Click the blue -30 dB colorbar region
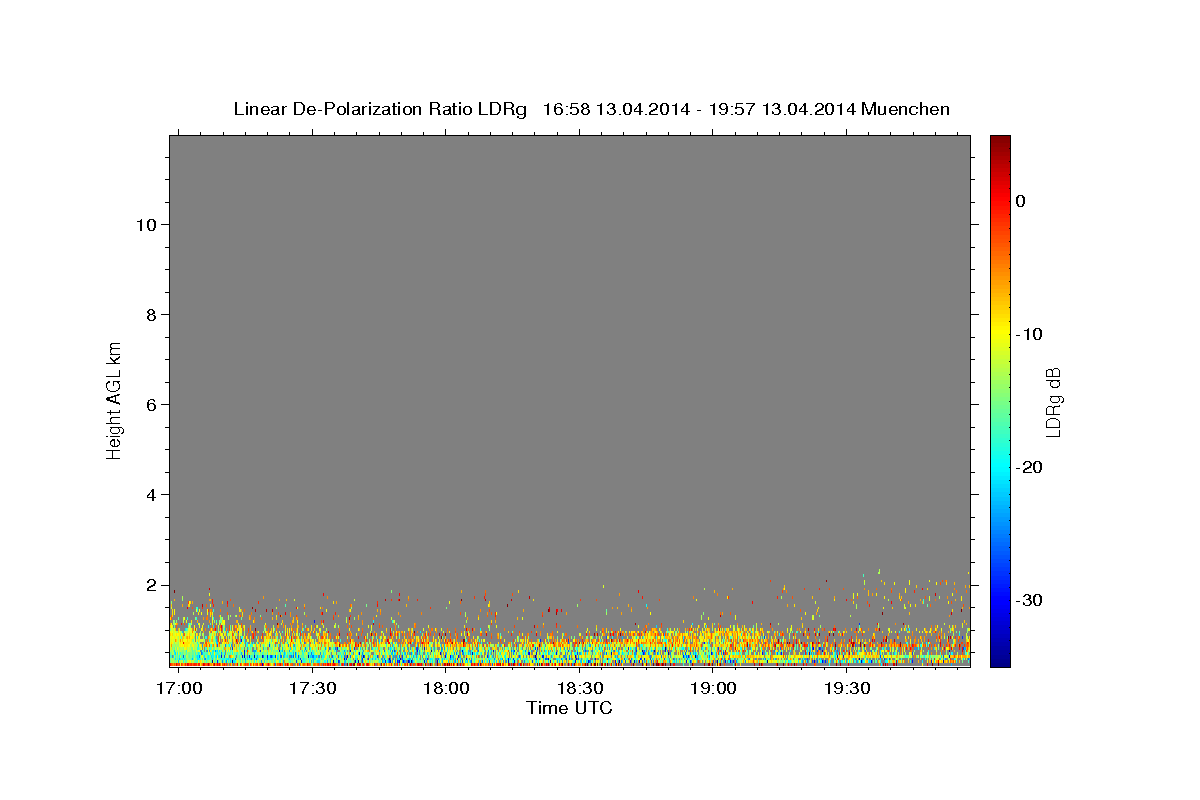The image size is (1200, 800). (1000, 600)
